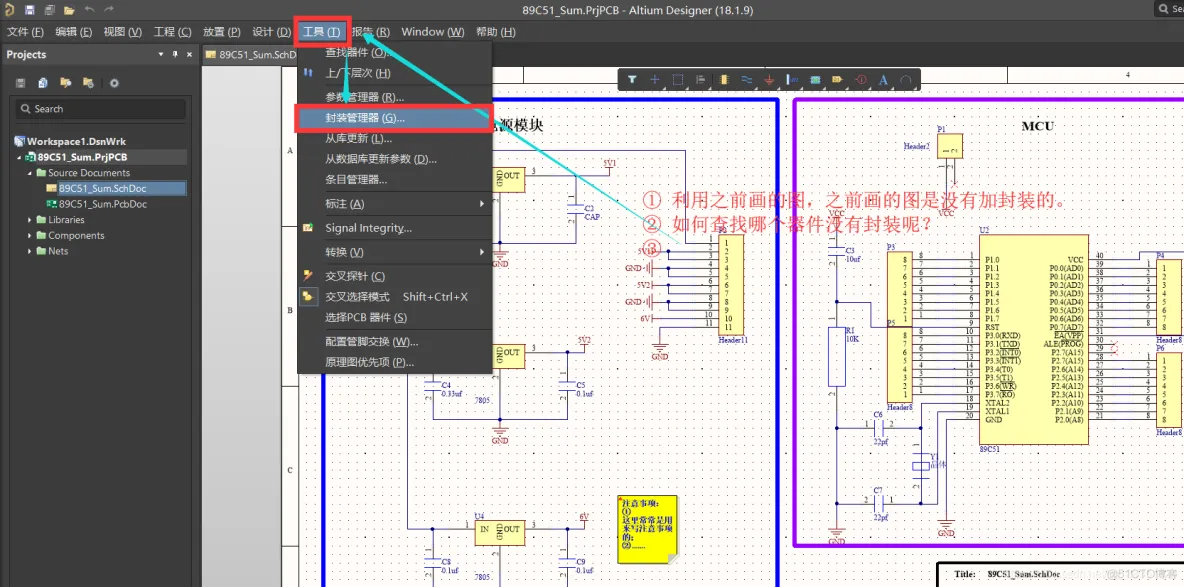The width and height of the screenshot is (1184, 587).
Task: Click the Projects panel compile icon
Action: click(x=43, y=82)
